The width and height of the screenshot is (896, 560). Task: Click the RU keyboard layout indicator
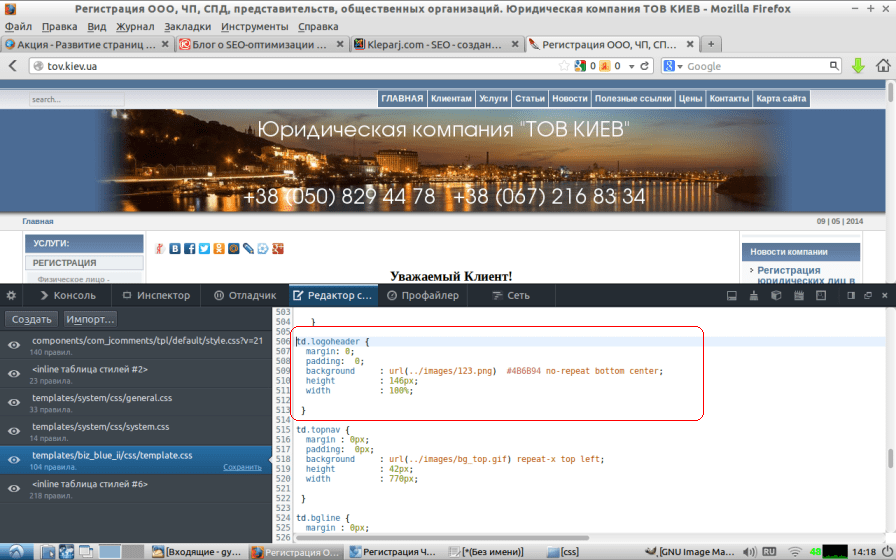[x=769, y=552]
